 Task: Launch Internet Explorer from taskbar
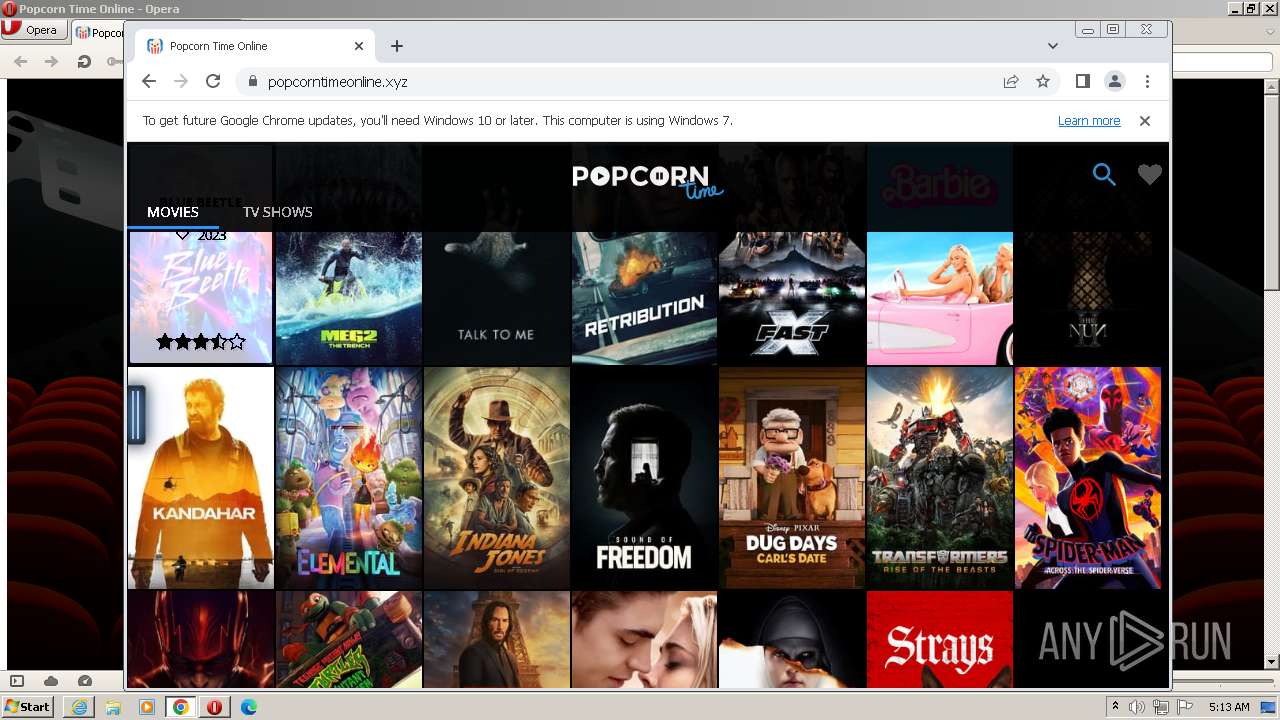pos(79,707)
